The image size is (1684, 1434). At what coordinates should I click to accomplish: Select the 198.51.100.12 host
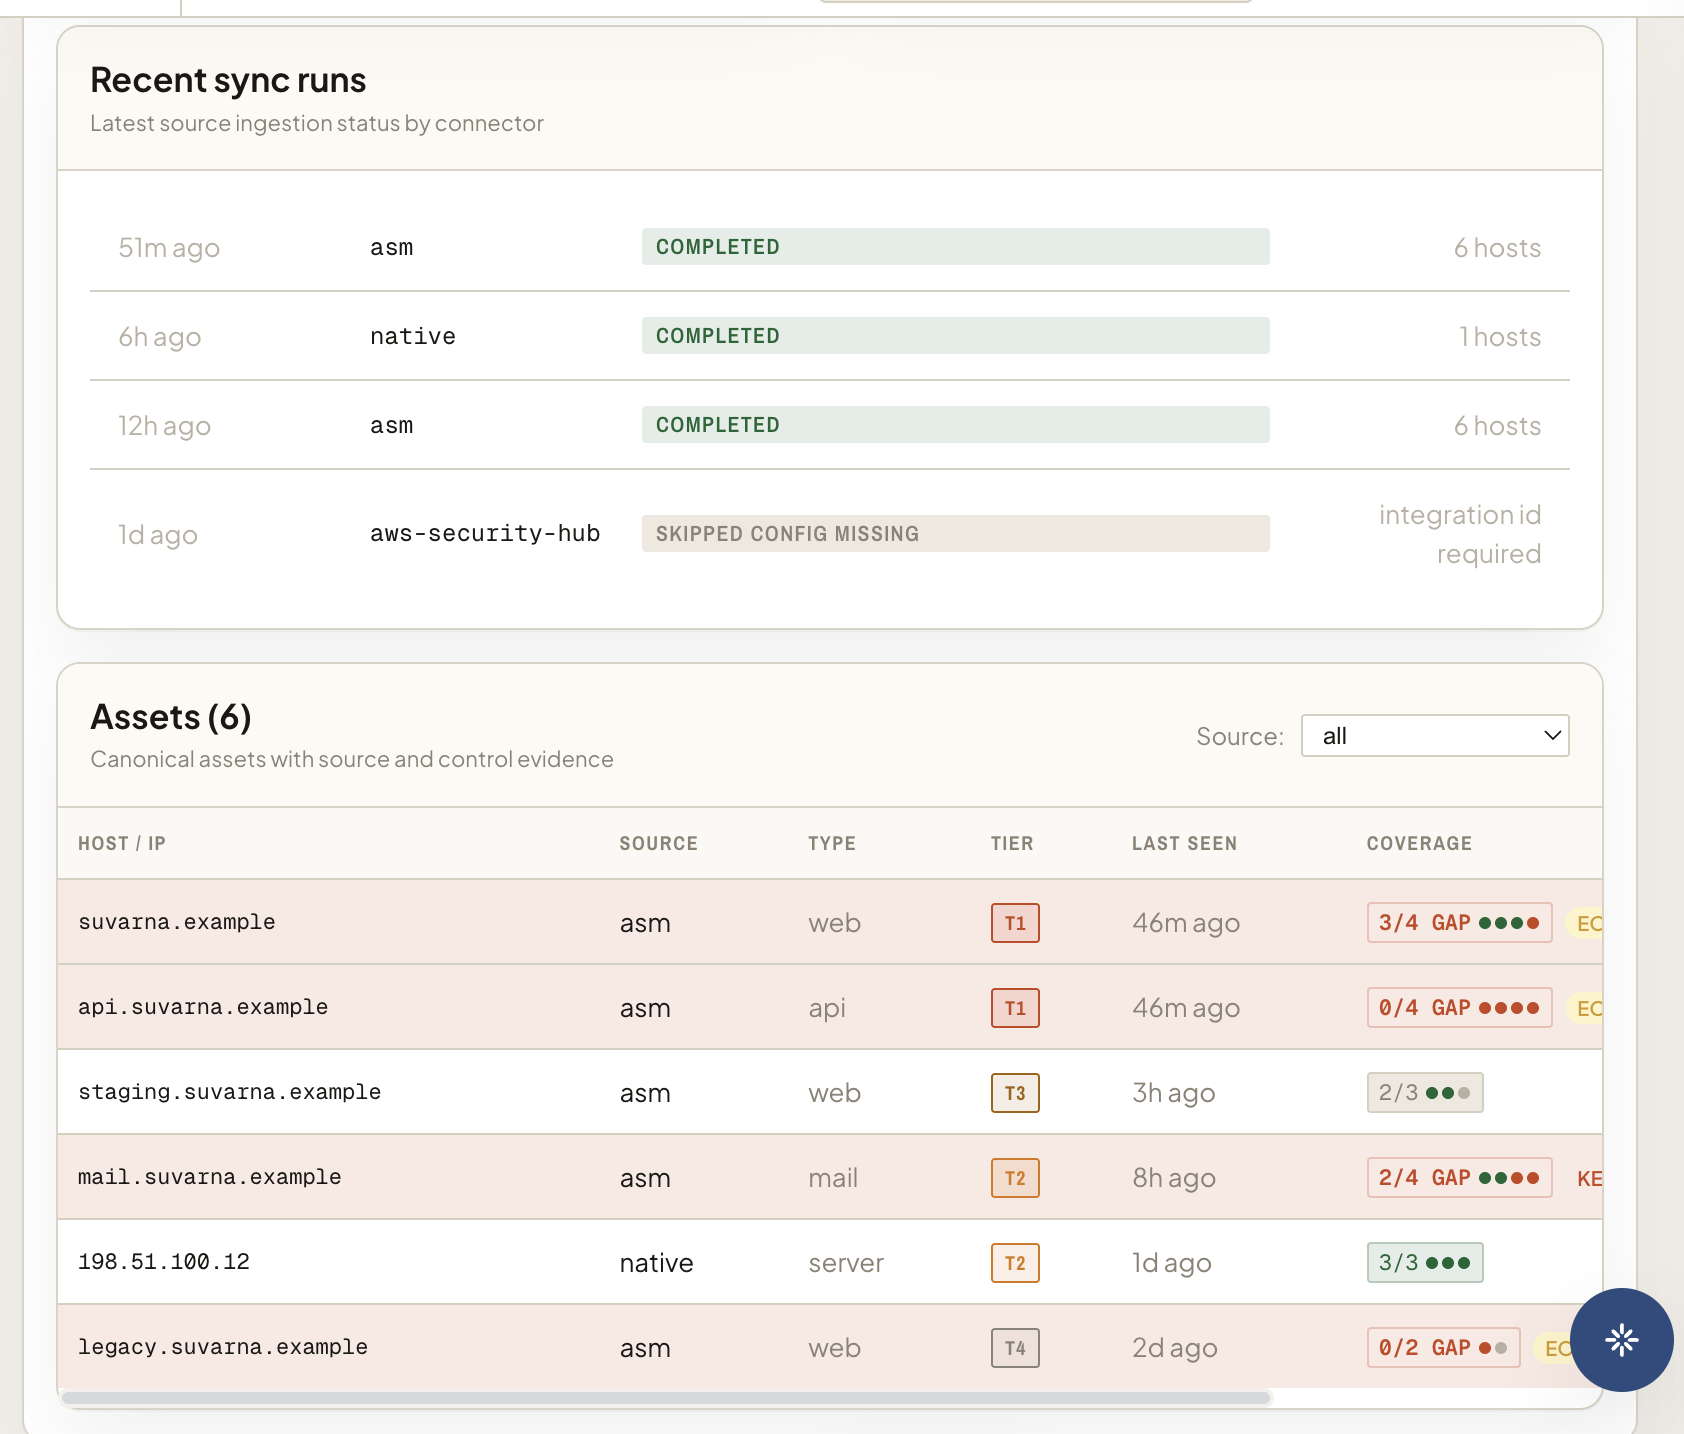coord(164,1262)
